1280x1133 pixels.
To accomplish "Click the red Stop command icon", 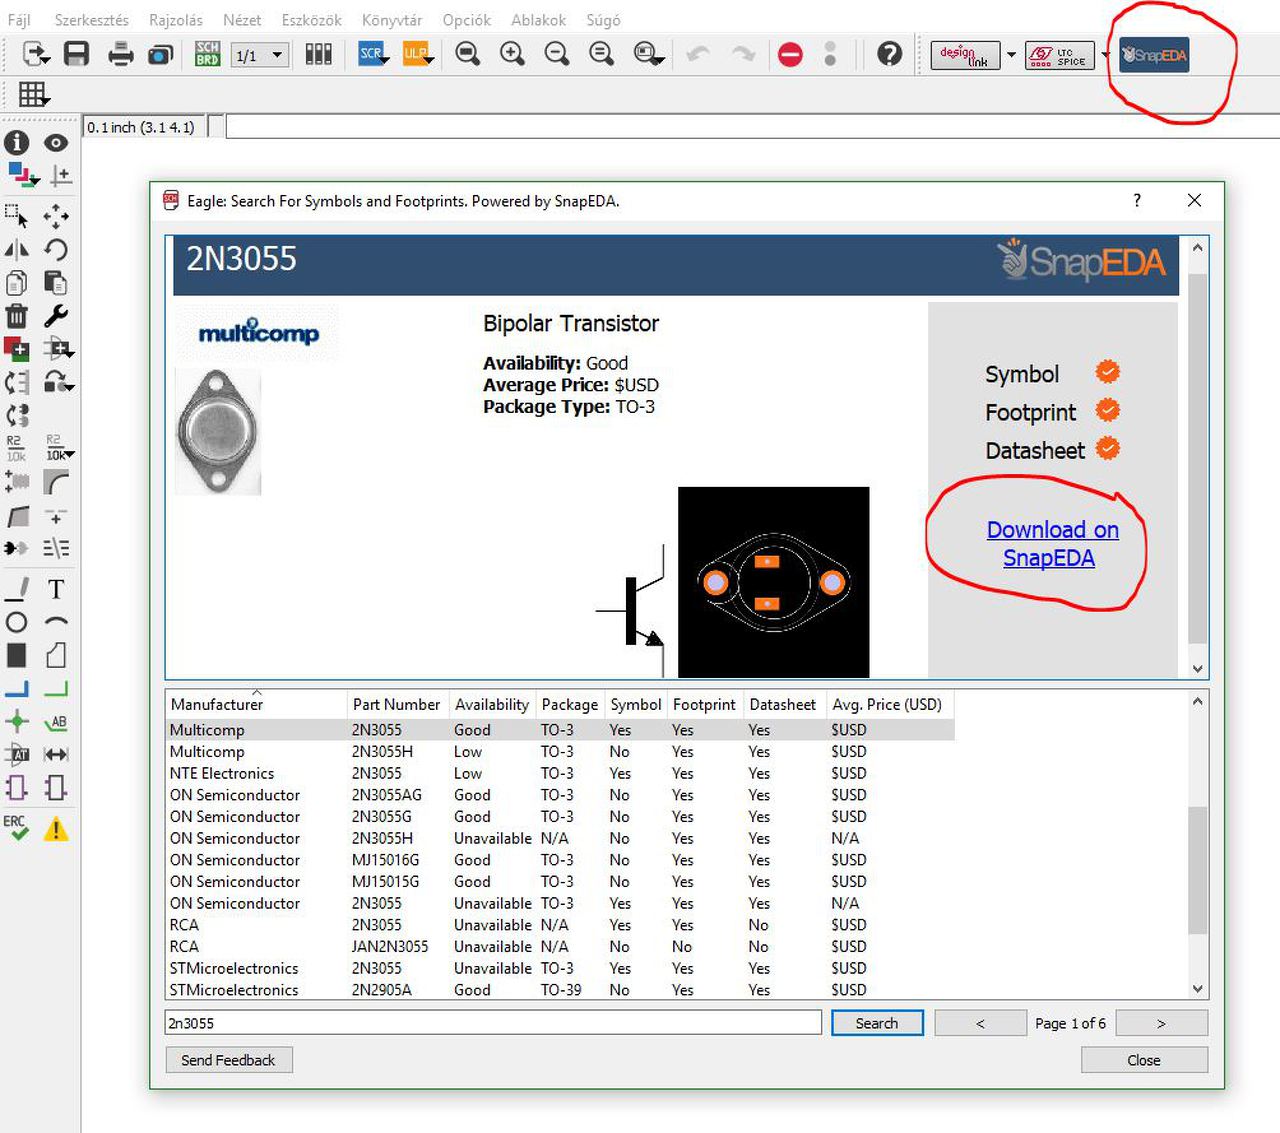I will click(x=790, y=55).
